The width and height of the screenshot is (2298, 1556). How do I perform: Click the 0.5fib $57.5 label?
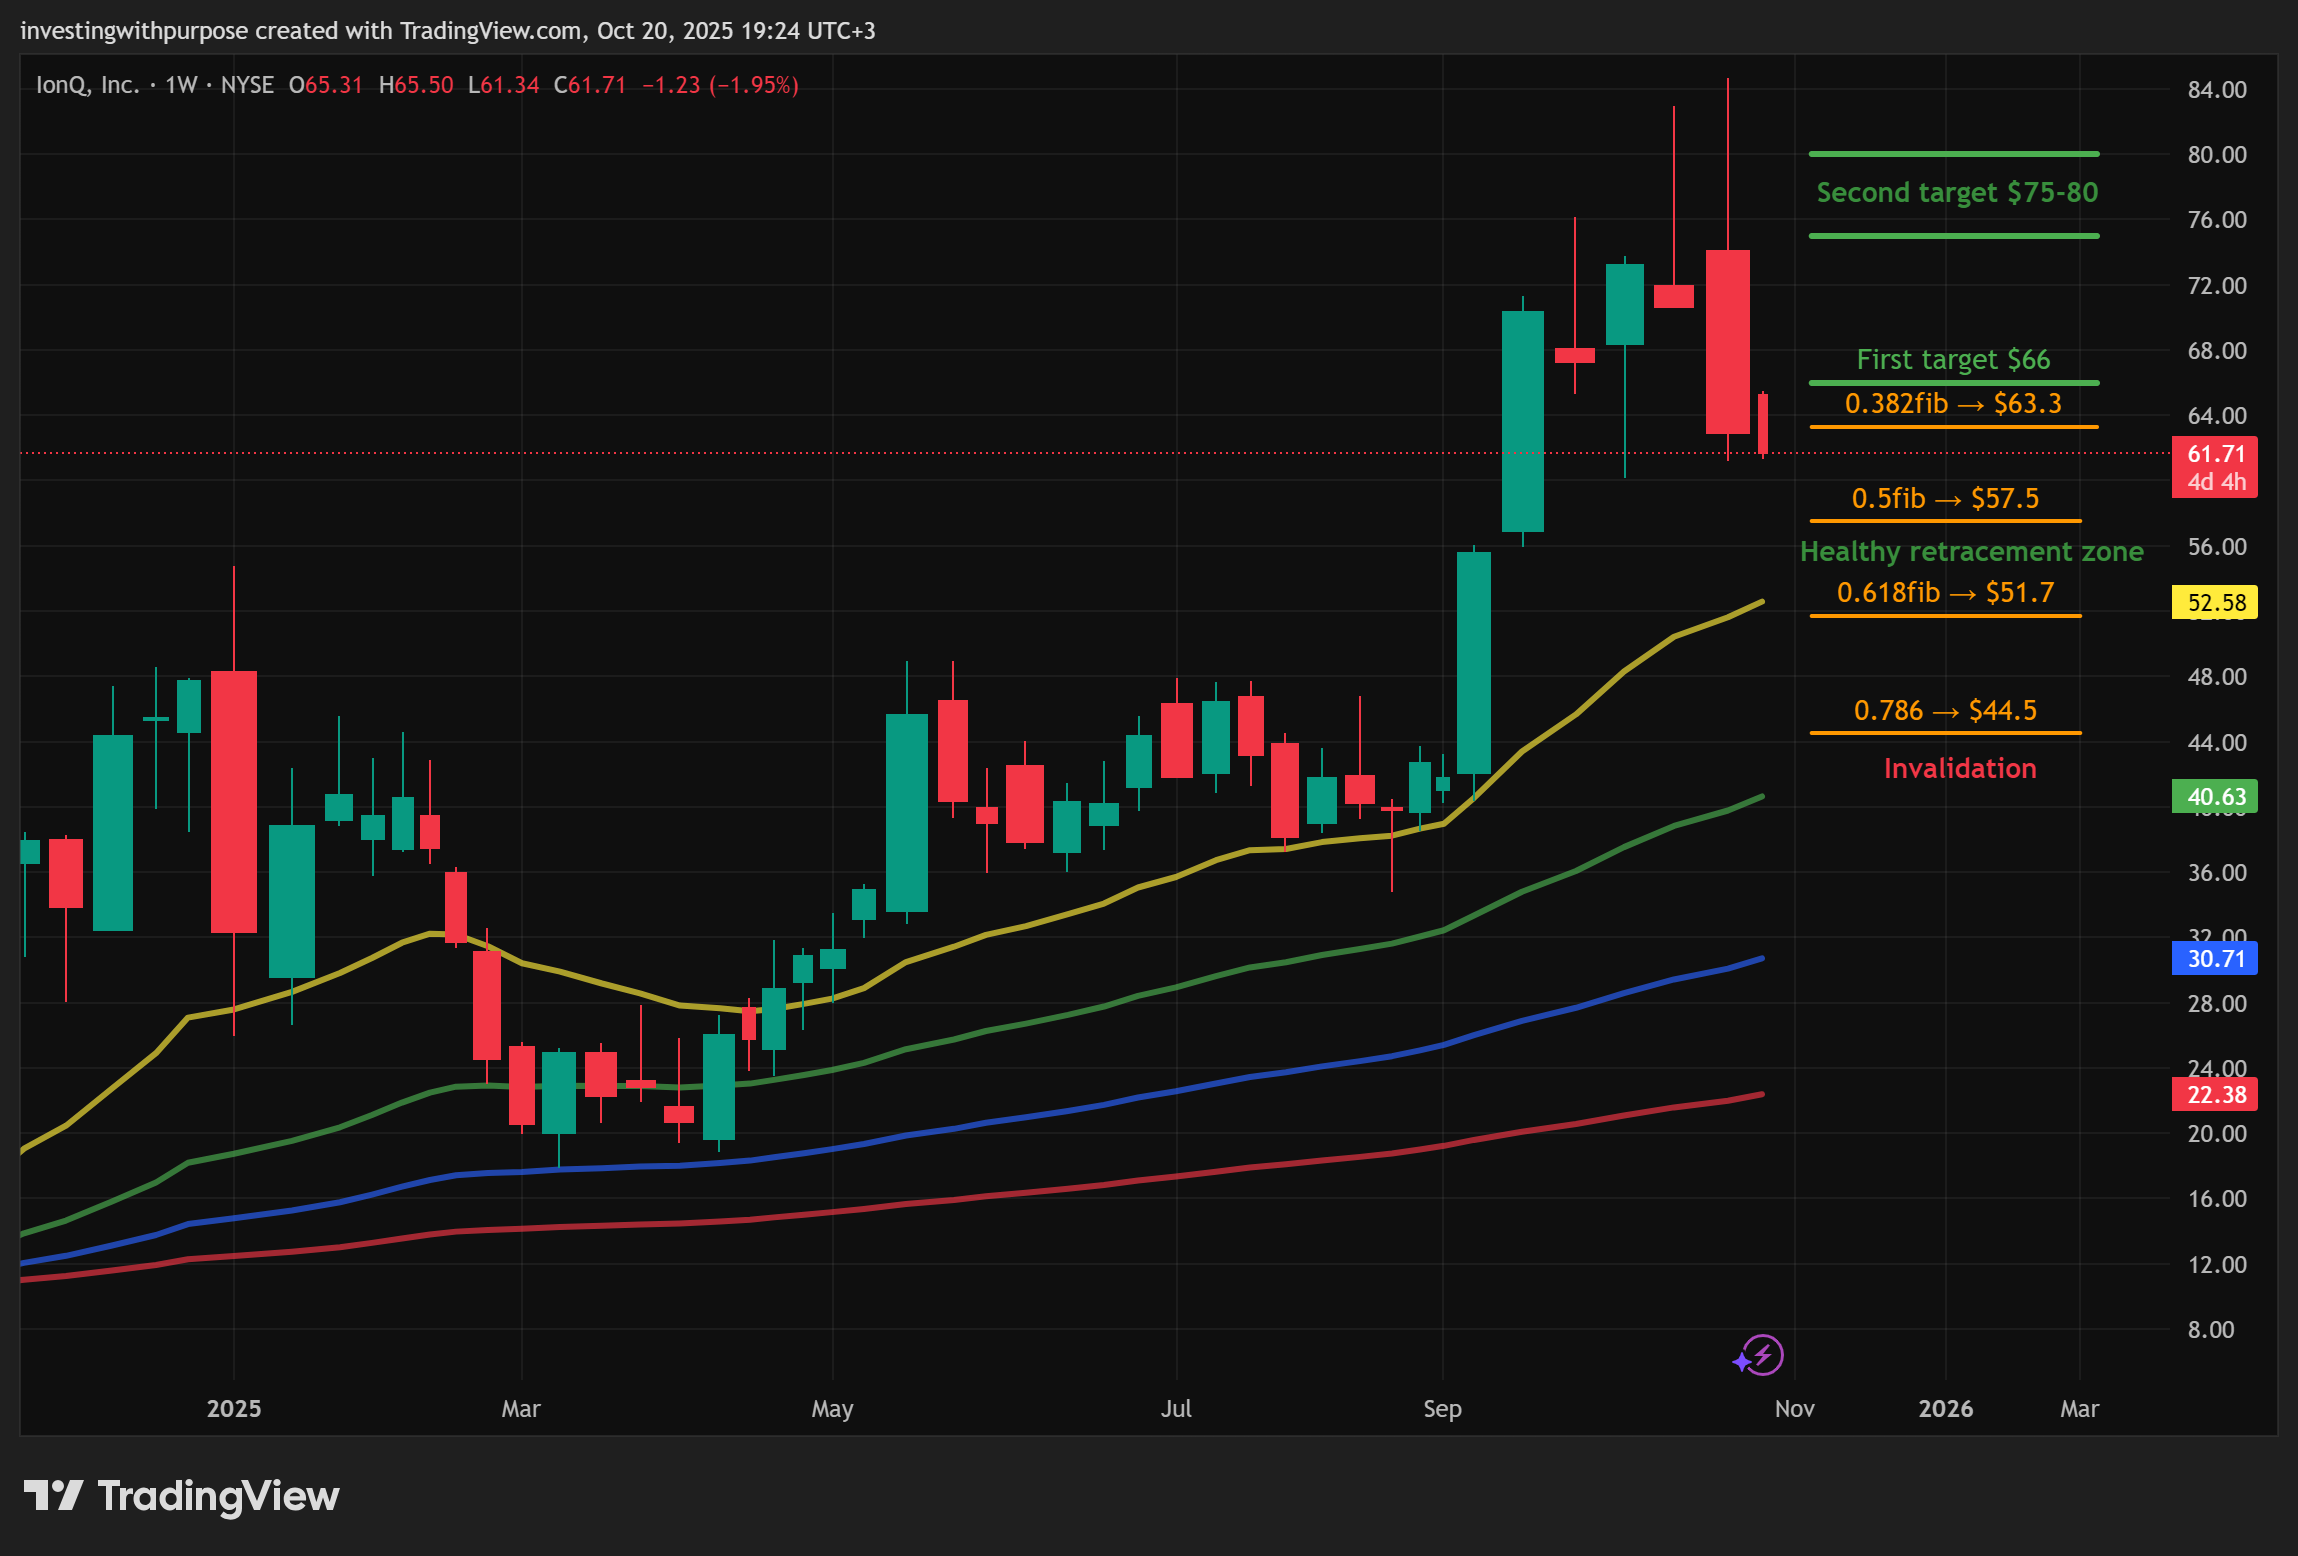[1944, 498]
